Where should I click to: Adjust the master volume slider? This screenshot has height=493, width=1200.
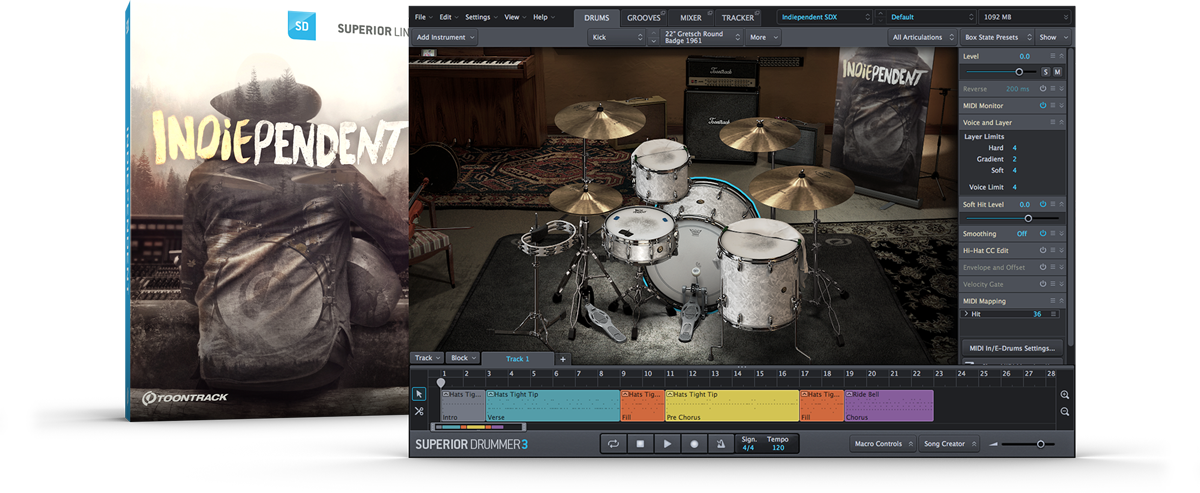(x=1029, y=444)
